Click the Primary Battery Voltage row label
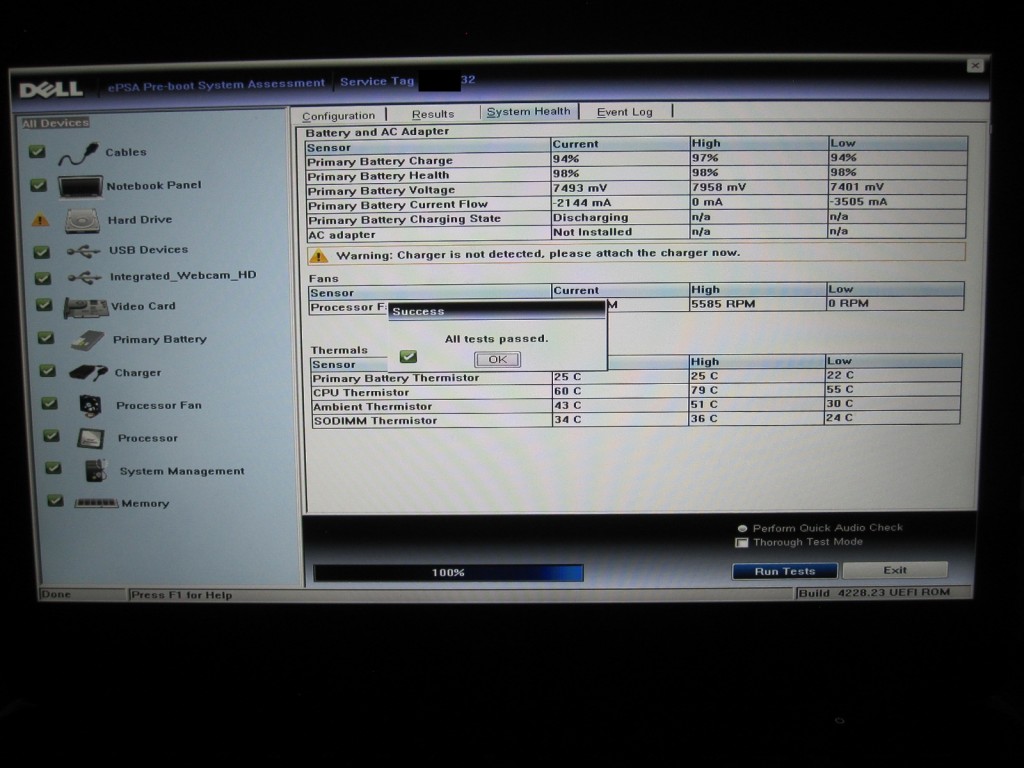 click(381, 191)
